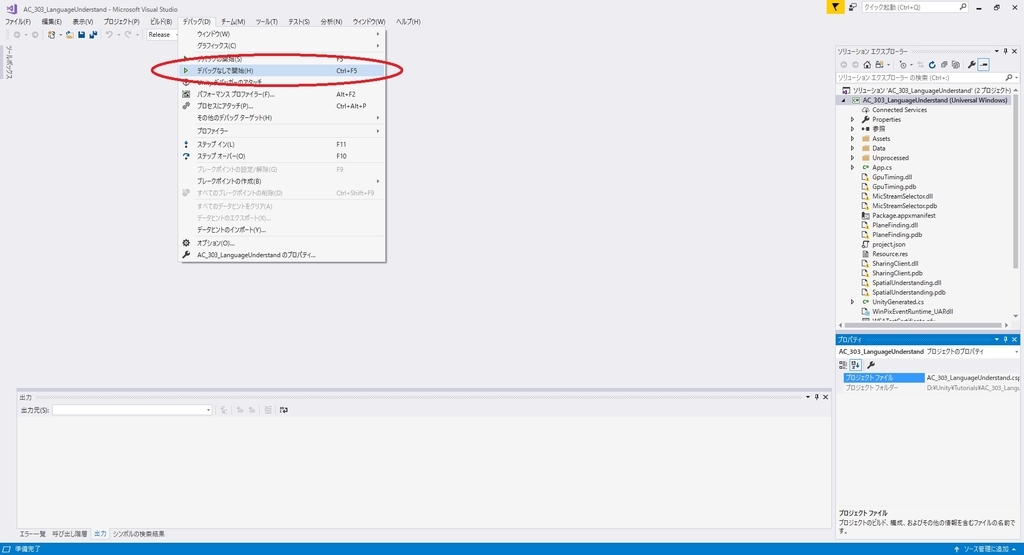Collapse the AC_303_LanguageUnderstand project node
This screenshot has height=555, width=1024.
pyautogui.click(x=843, y=101)
